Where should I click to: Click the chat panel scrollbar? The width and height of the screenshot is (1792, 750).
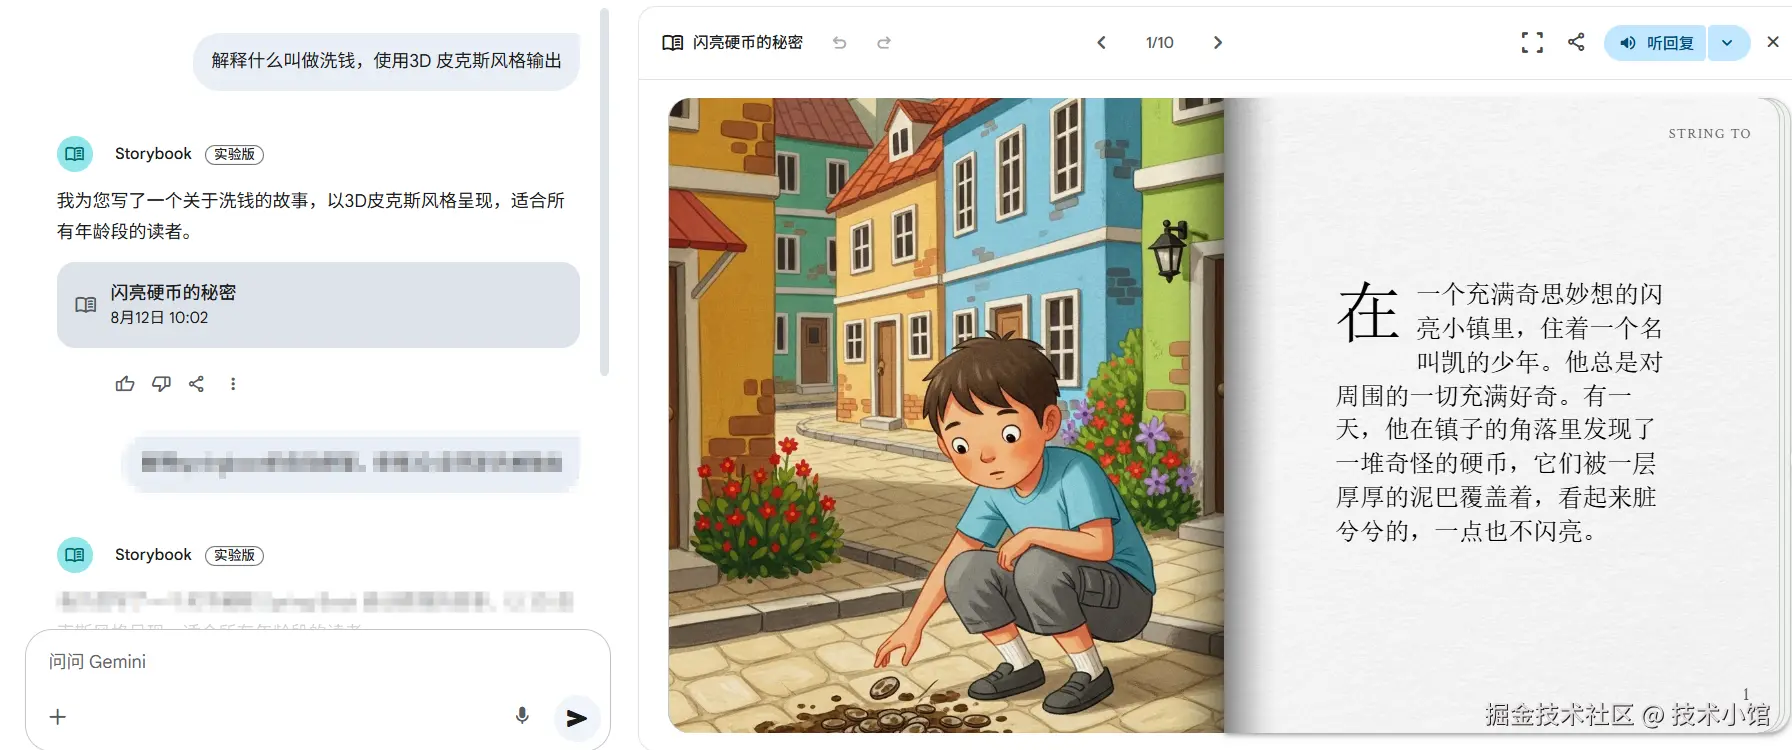(x=604, y=192)
